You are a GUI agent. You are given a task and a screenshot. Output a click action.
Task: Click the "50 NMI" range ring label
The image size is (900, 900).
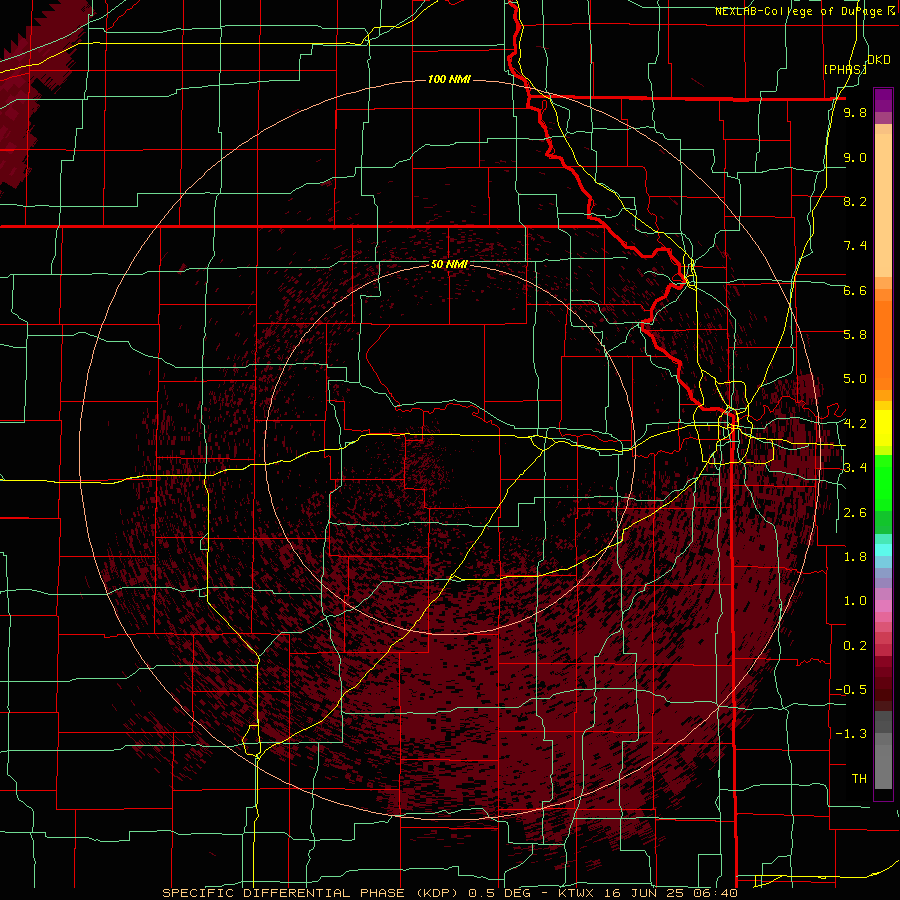click(449, 264)
